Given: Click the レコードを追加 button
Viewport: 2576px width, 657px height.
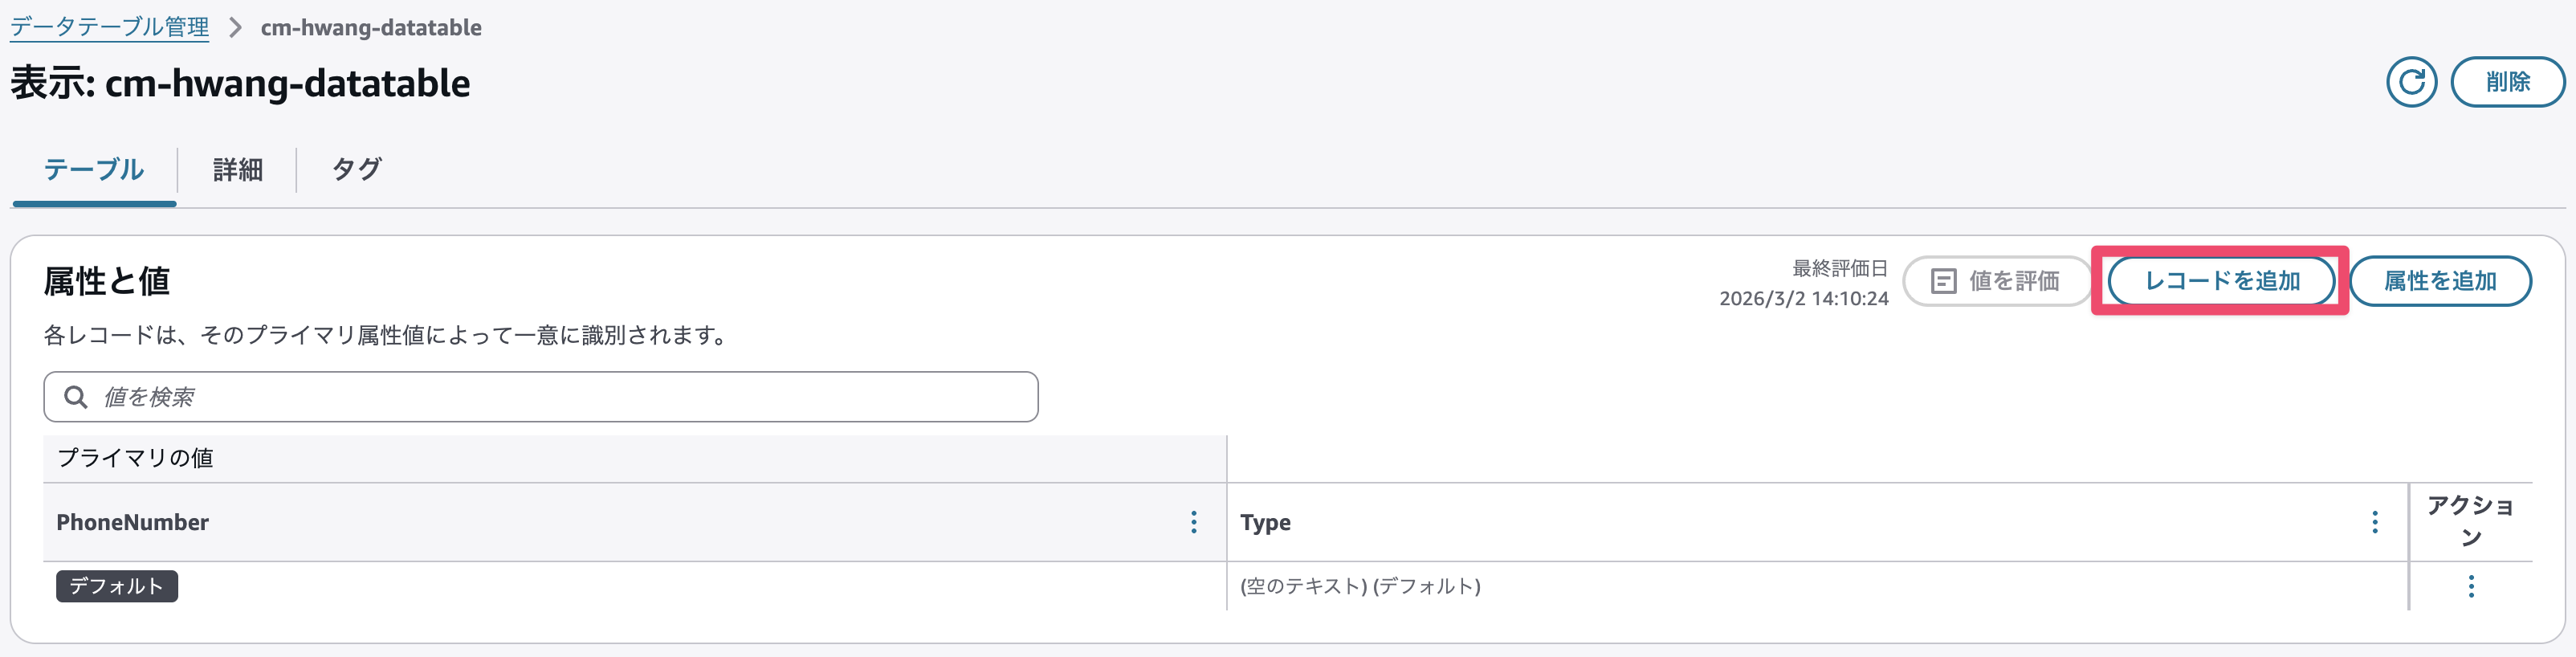Looking at the screenshot, I should [2221, 281].
